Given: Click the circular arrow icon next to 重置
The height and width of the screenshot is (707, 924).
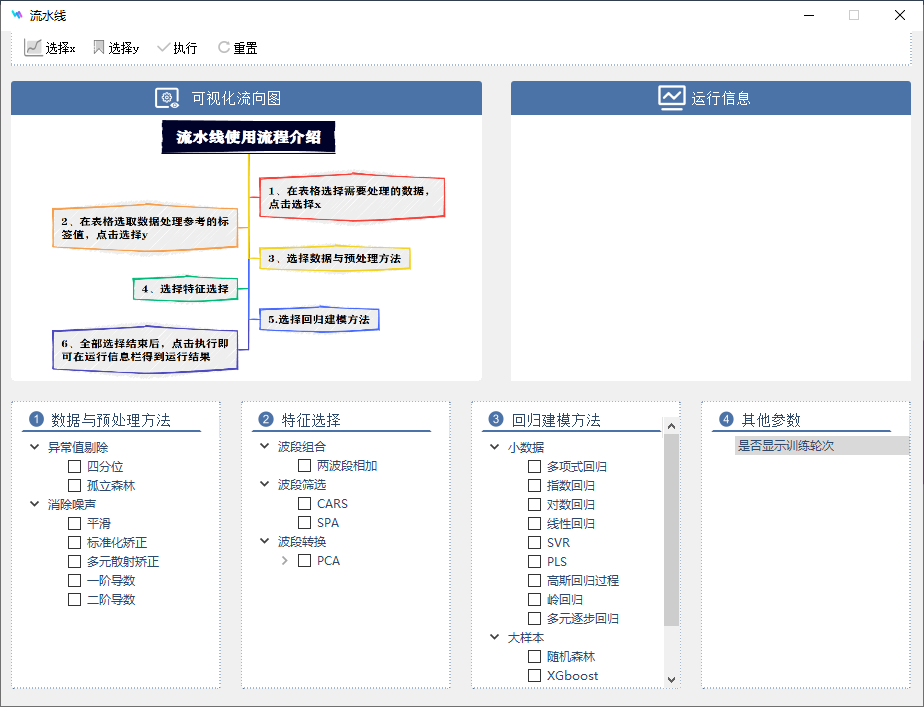Looking at the screenshot, I should (222, 46).
